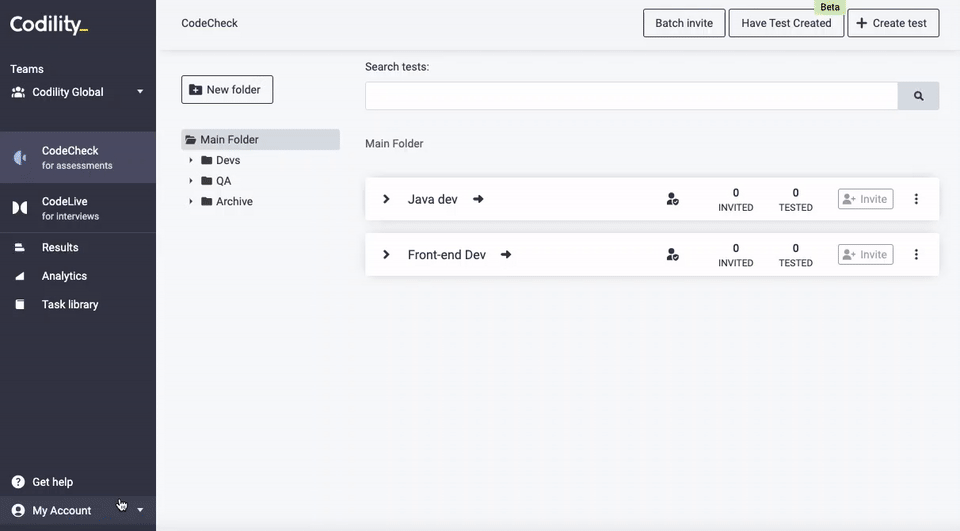Screen dimensions: 960x531
Task: Click the arrow icon next to Front-end Dev
Action: tap(506, 255)
